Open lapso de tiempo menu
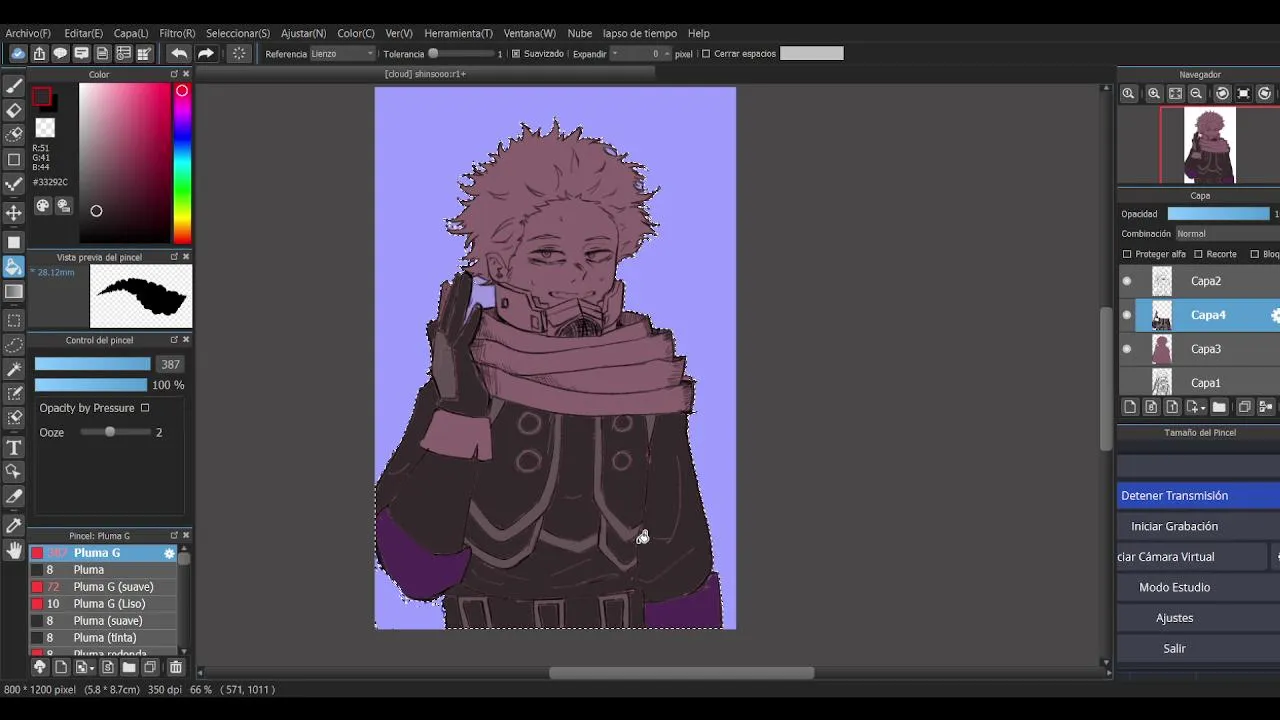Screen dimensions: 1280x720 640,33
